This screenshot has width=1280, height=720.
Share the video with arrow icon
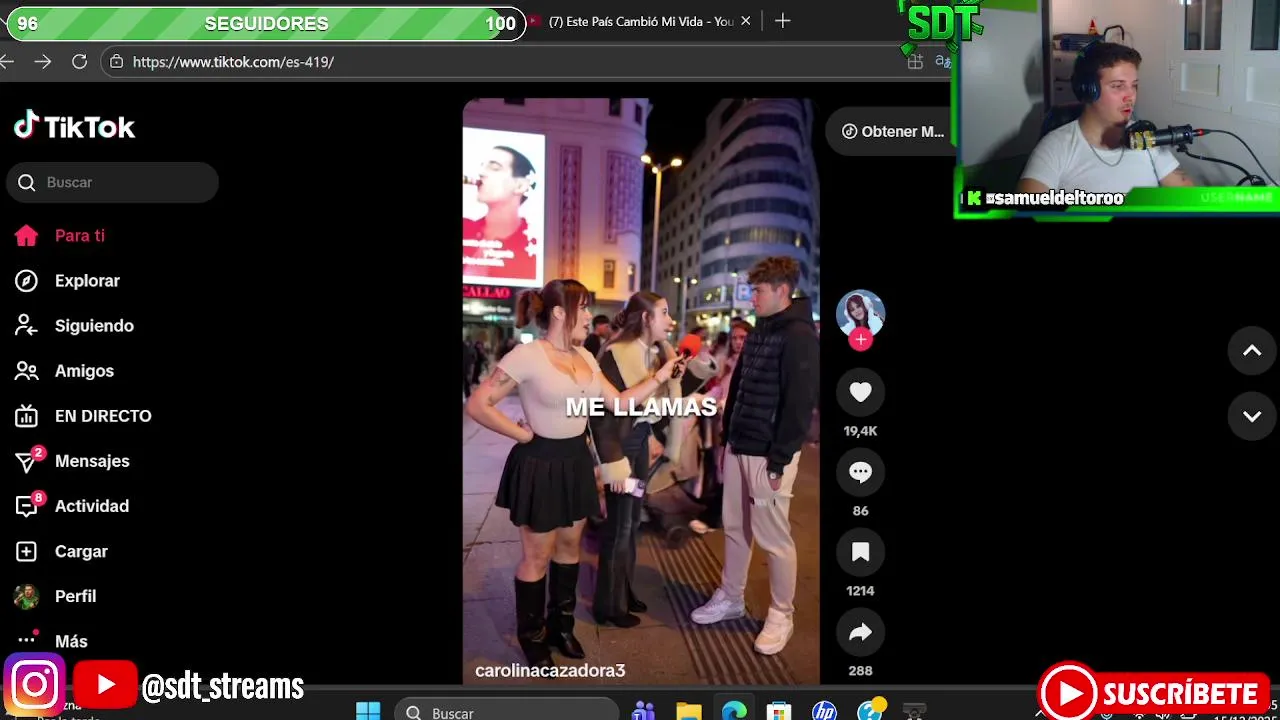pos(860,632)
